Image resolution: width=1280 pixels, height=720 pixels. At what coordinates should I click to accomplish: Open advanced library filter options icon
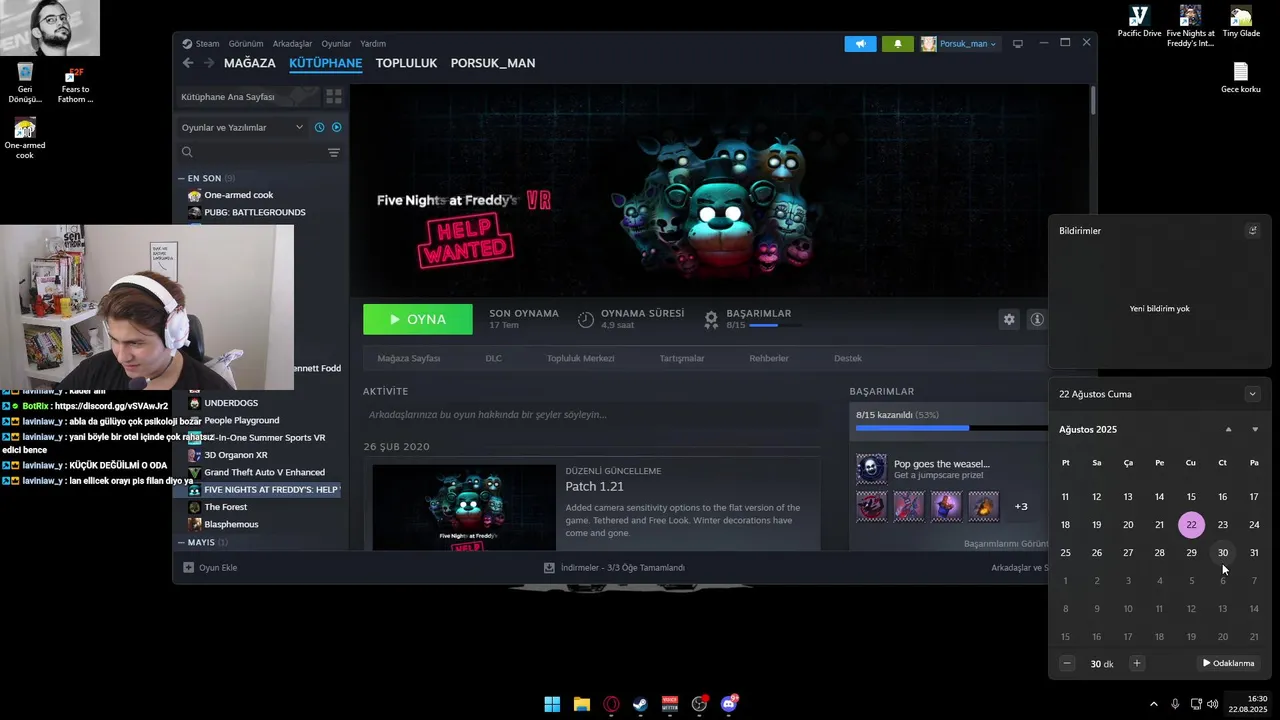coord(334,153)
